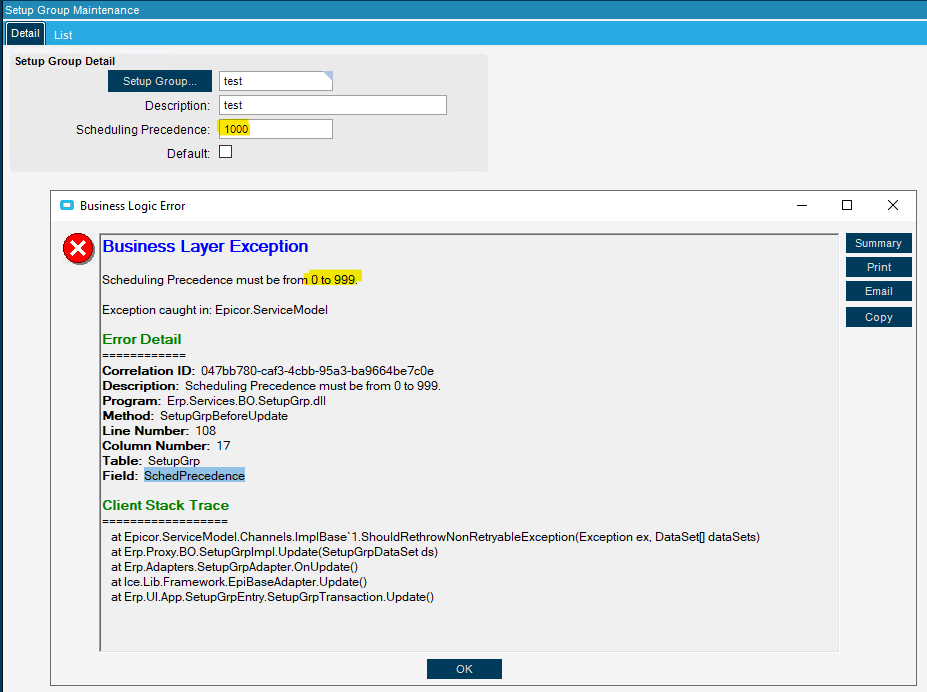Image resolution: width=927 pixels, height=692 pixels.
Task: Switch to the List tab
Action: (63, 35)
